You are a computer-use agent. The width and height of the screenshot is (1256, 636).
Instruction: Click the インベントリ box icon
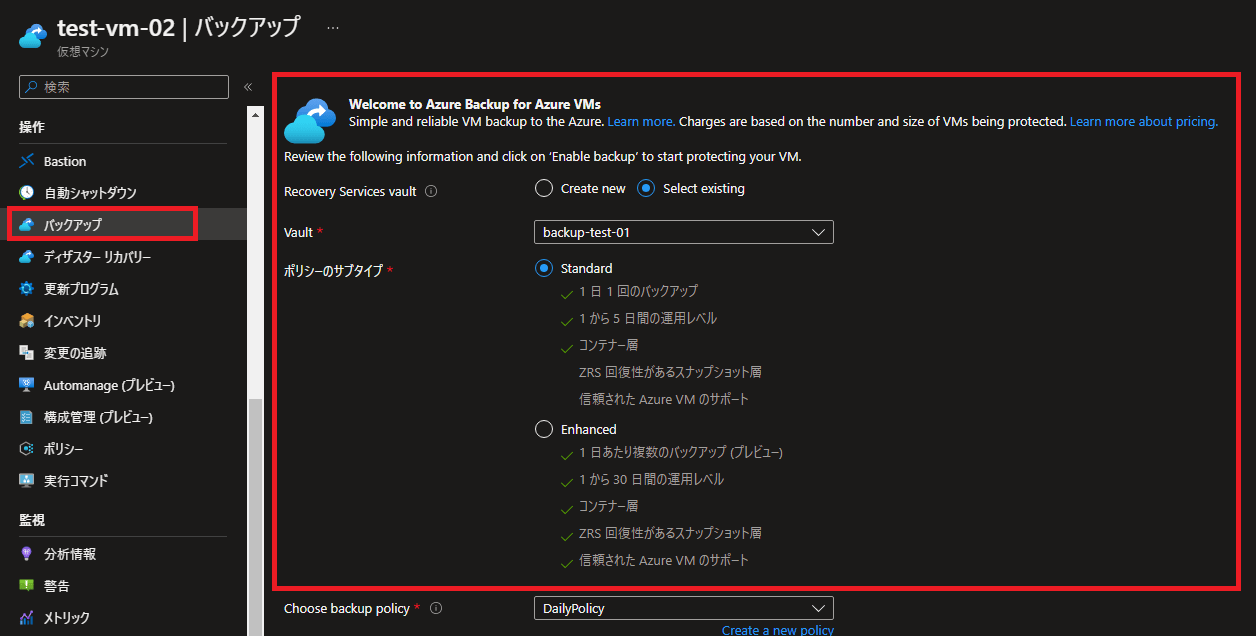27,321
